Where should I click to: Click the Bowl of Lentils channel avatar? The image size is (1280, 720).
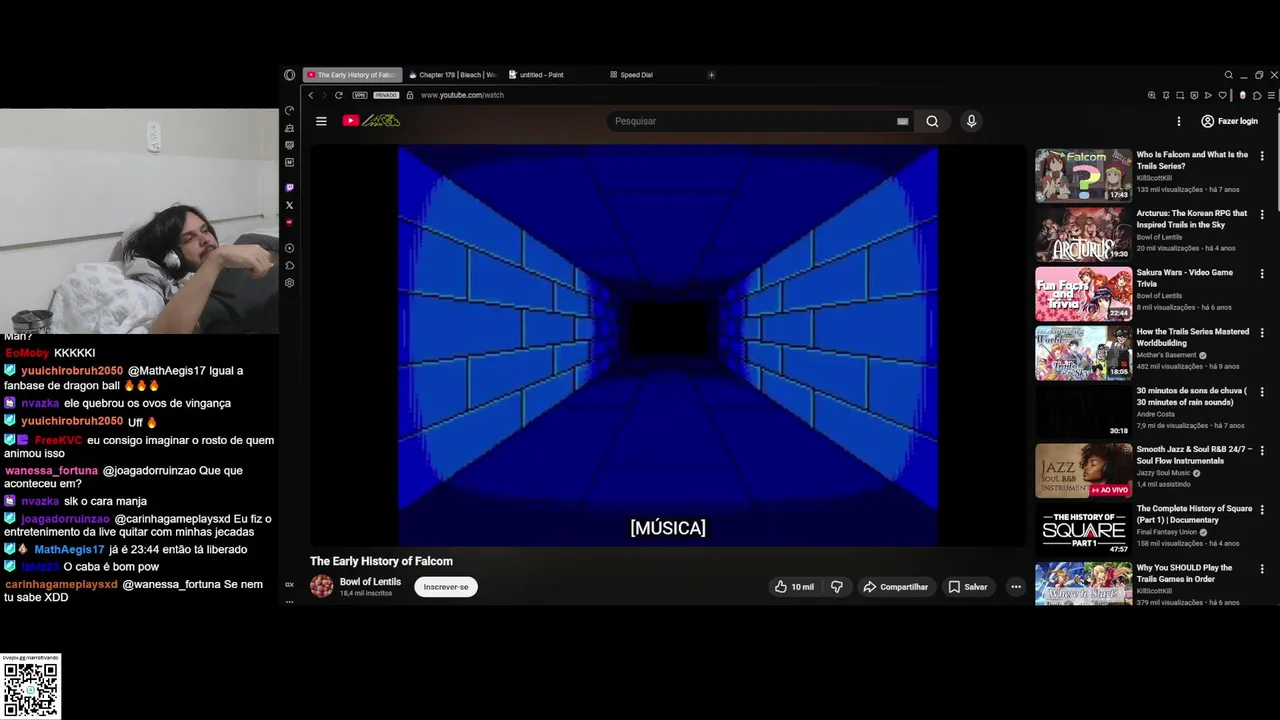(322, 586)
